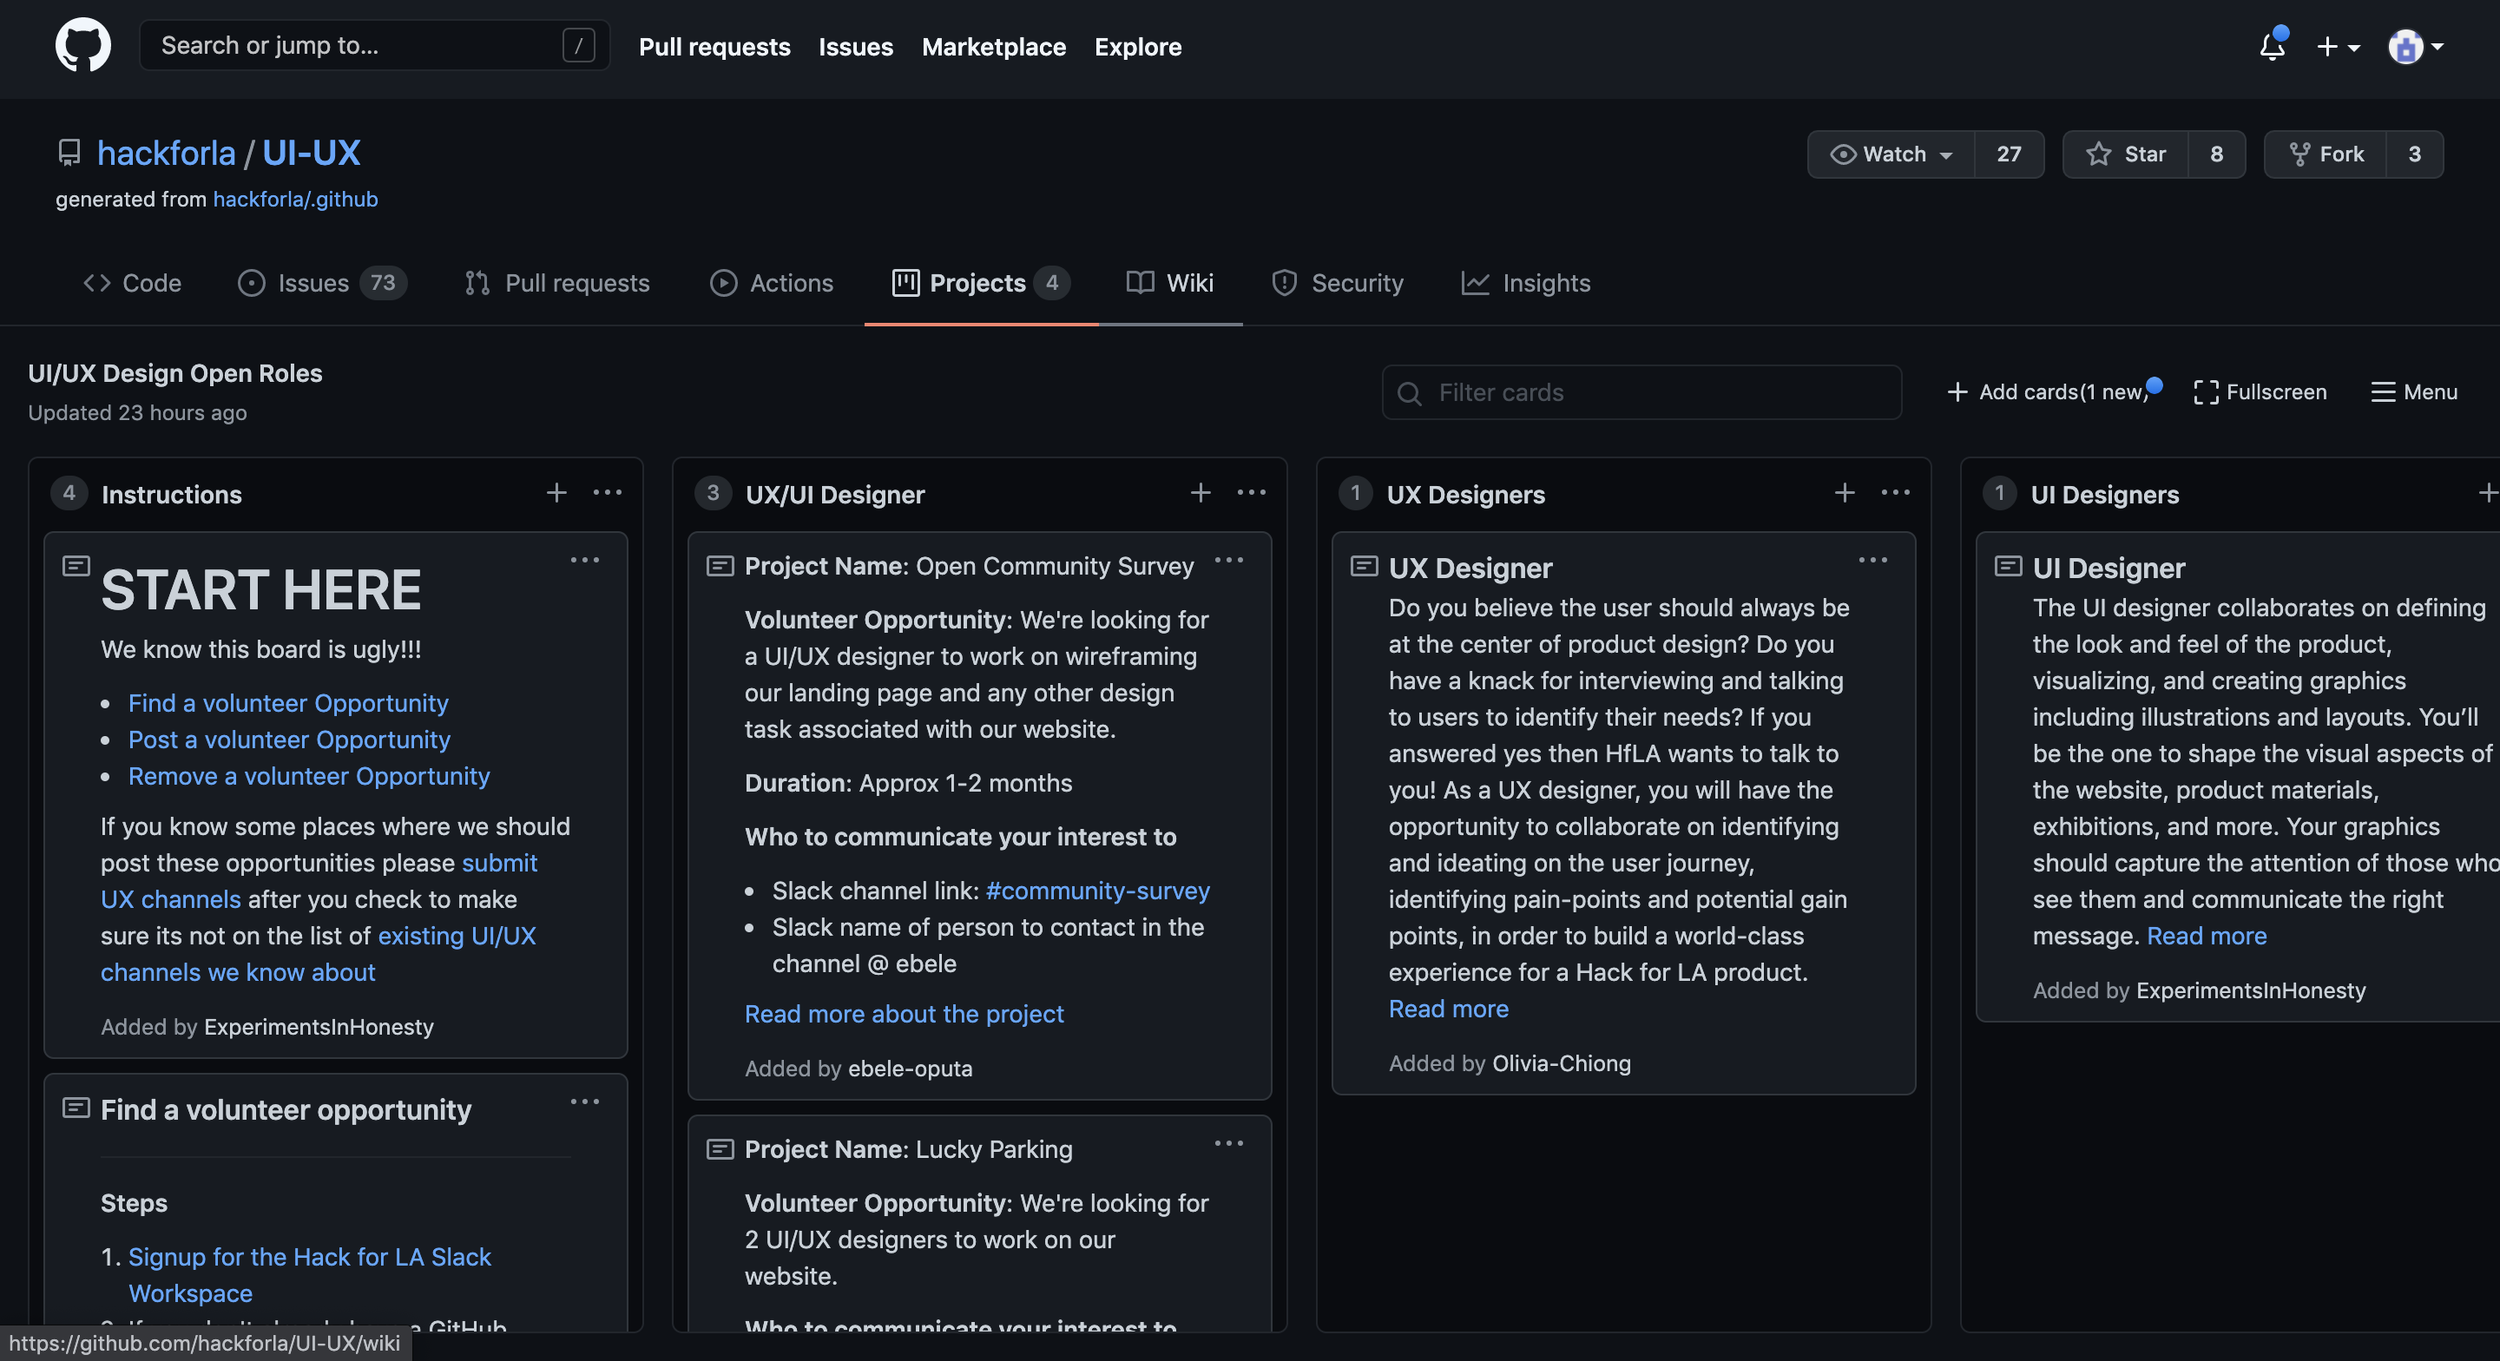
Task: Open the repository Pull requests tab
Action: pos(557,283)
